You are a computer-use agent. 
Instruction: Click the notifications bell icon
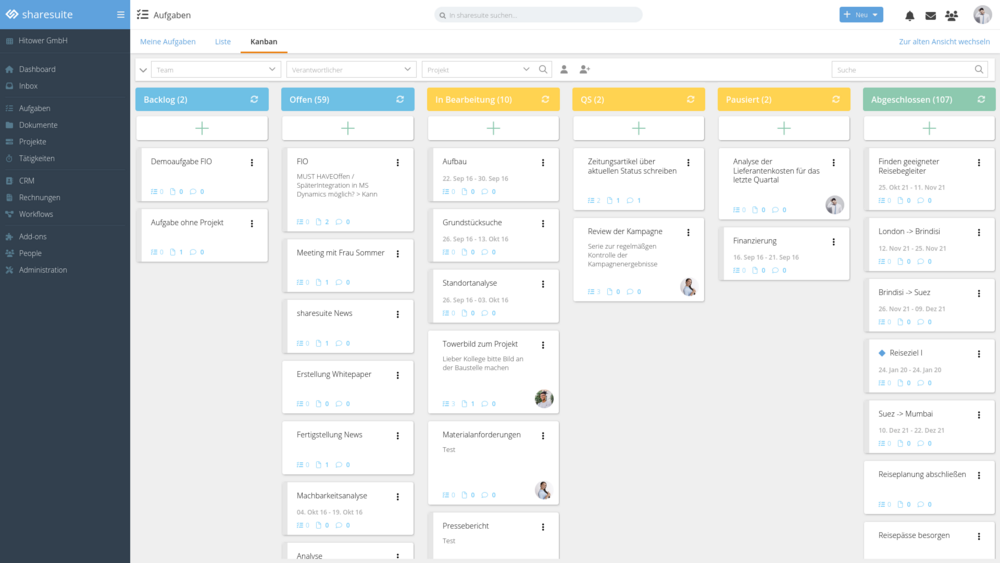click(910, 16)
